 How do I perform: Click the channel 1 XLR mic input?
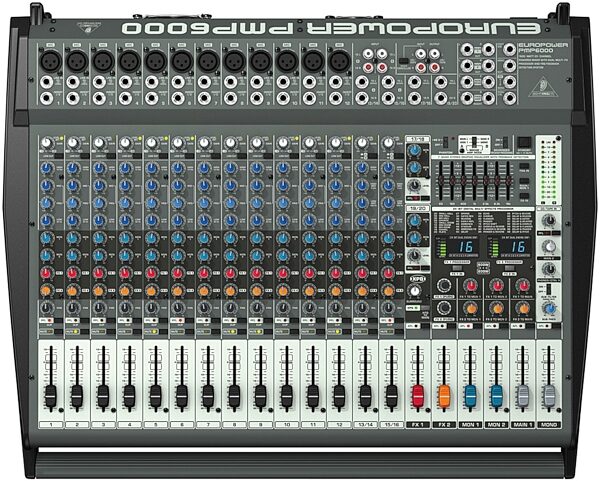coord(50,61)
